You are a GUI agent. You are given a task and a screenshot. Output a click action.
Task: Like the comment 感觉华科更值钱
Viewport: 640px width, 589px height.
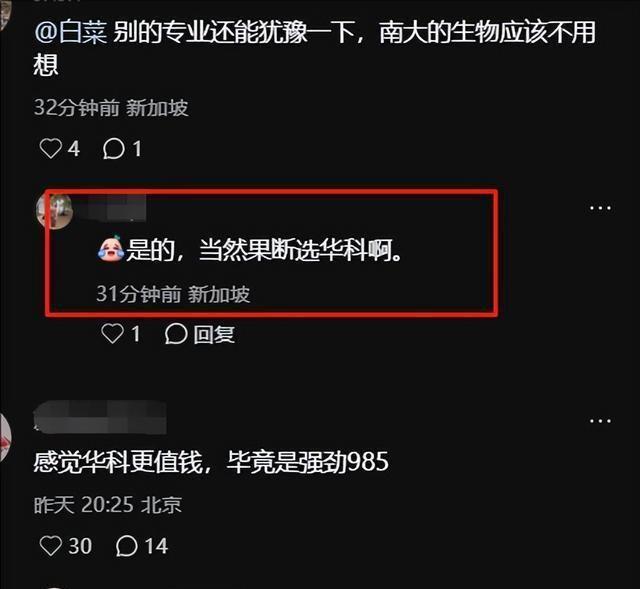(x=51, y=546)
